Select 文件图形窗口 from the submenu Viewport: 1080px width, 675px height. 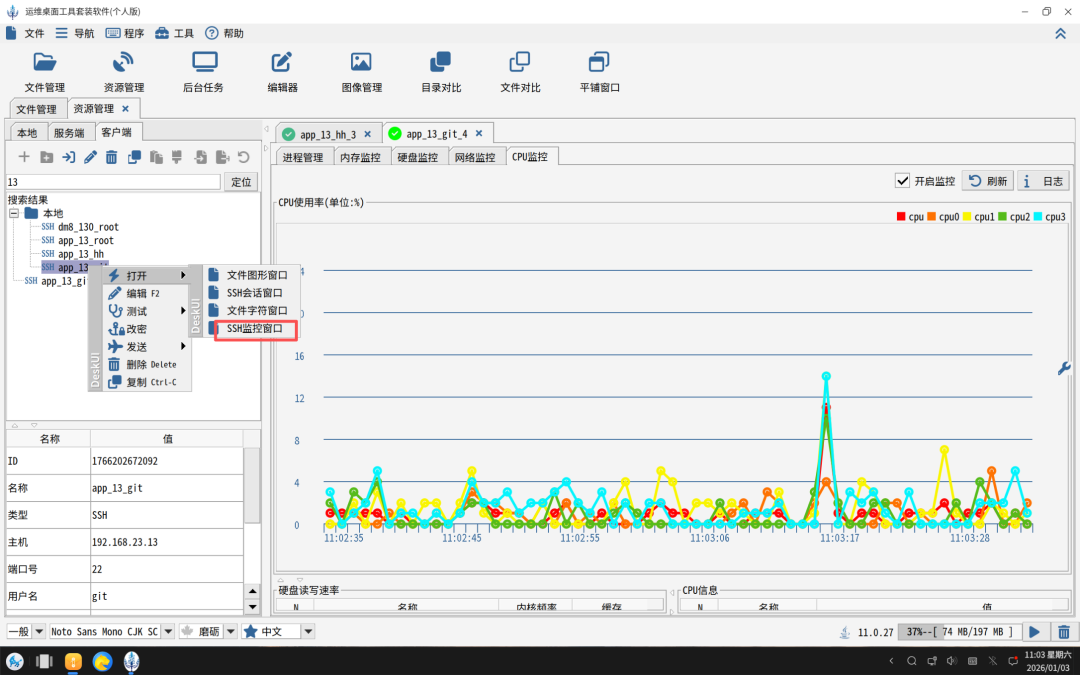point(251,275)
